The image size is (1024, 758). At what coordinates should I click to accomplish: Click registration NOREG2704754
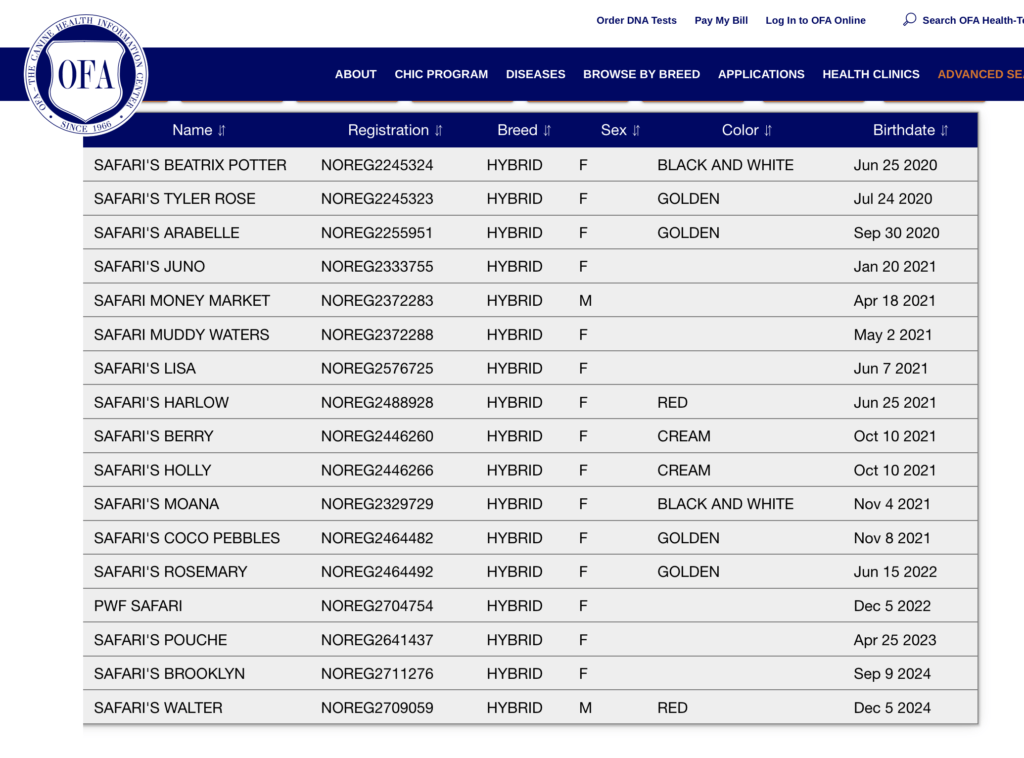pos(377,606)
